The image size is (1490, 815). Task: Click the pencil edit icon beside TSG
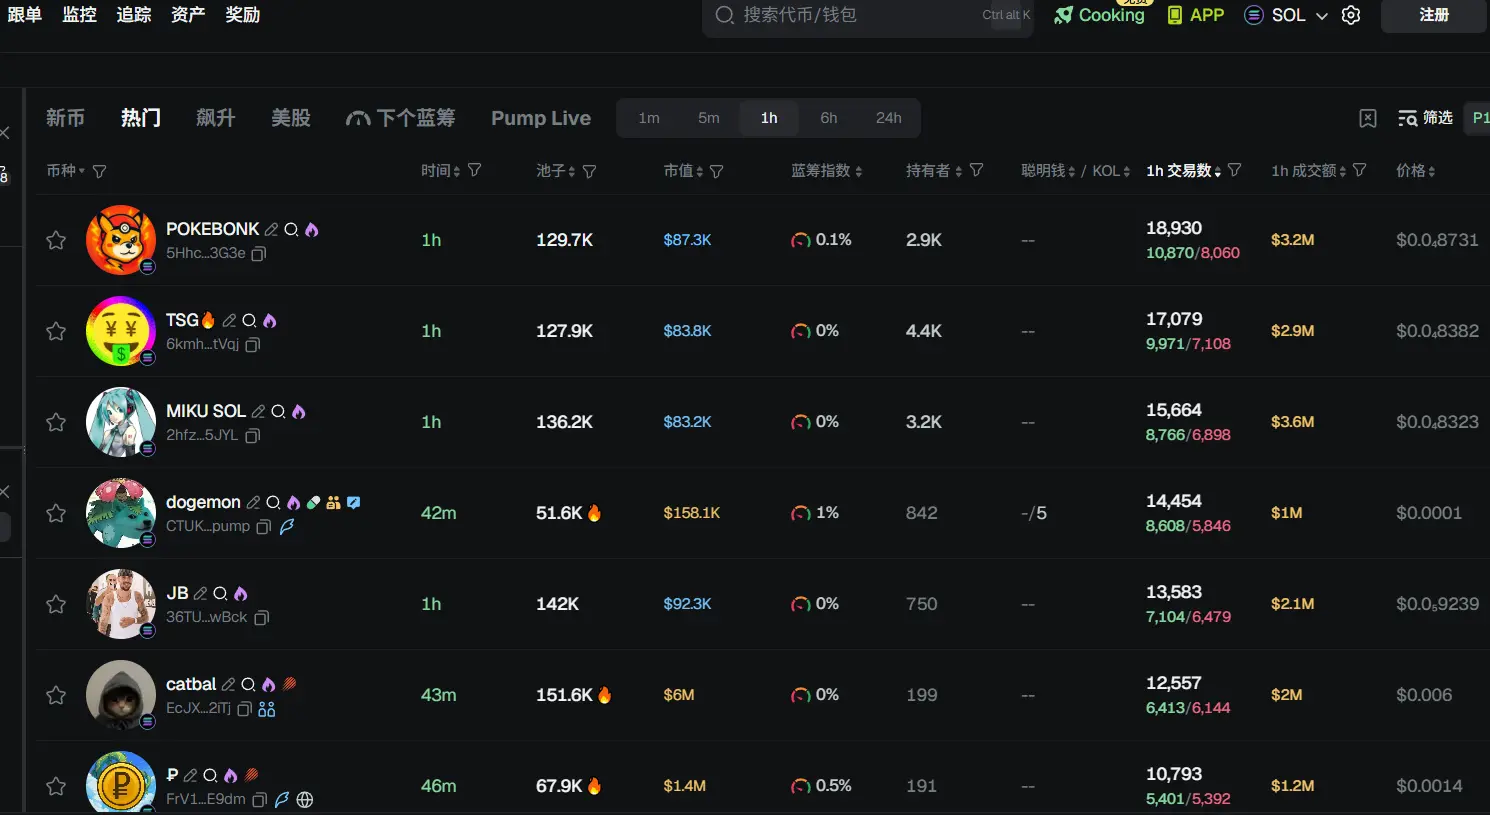(229, 320)
